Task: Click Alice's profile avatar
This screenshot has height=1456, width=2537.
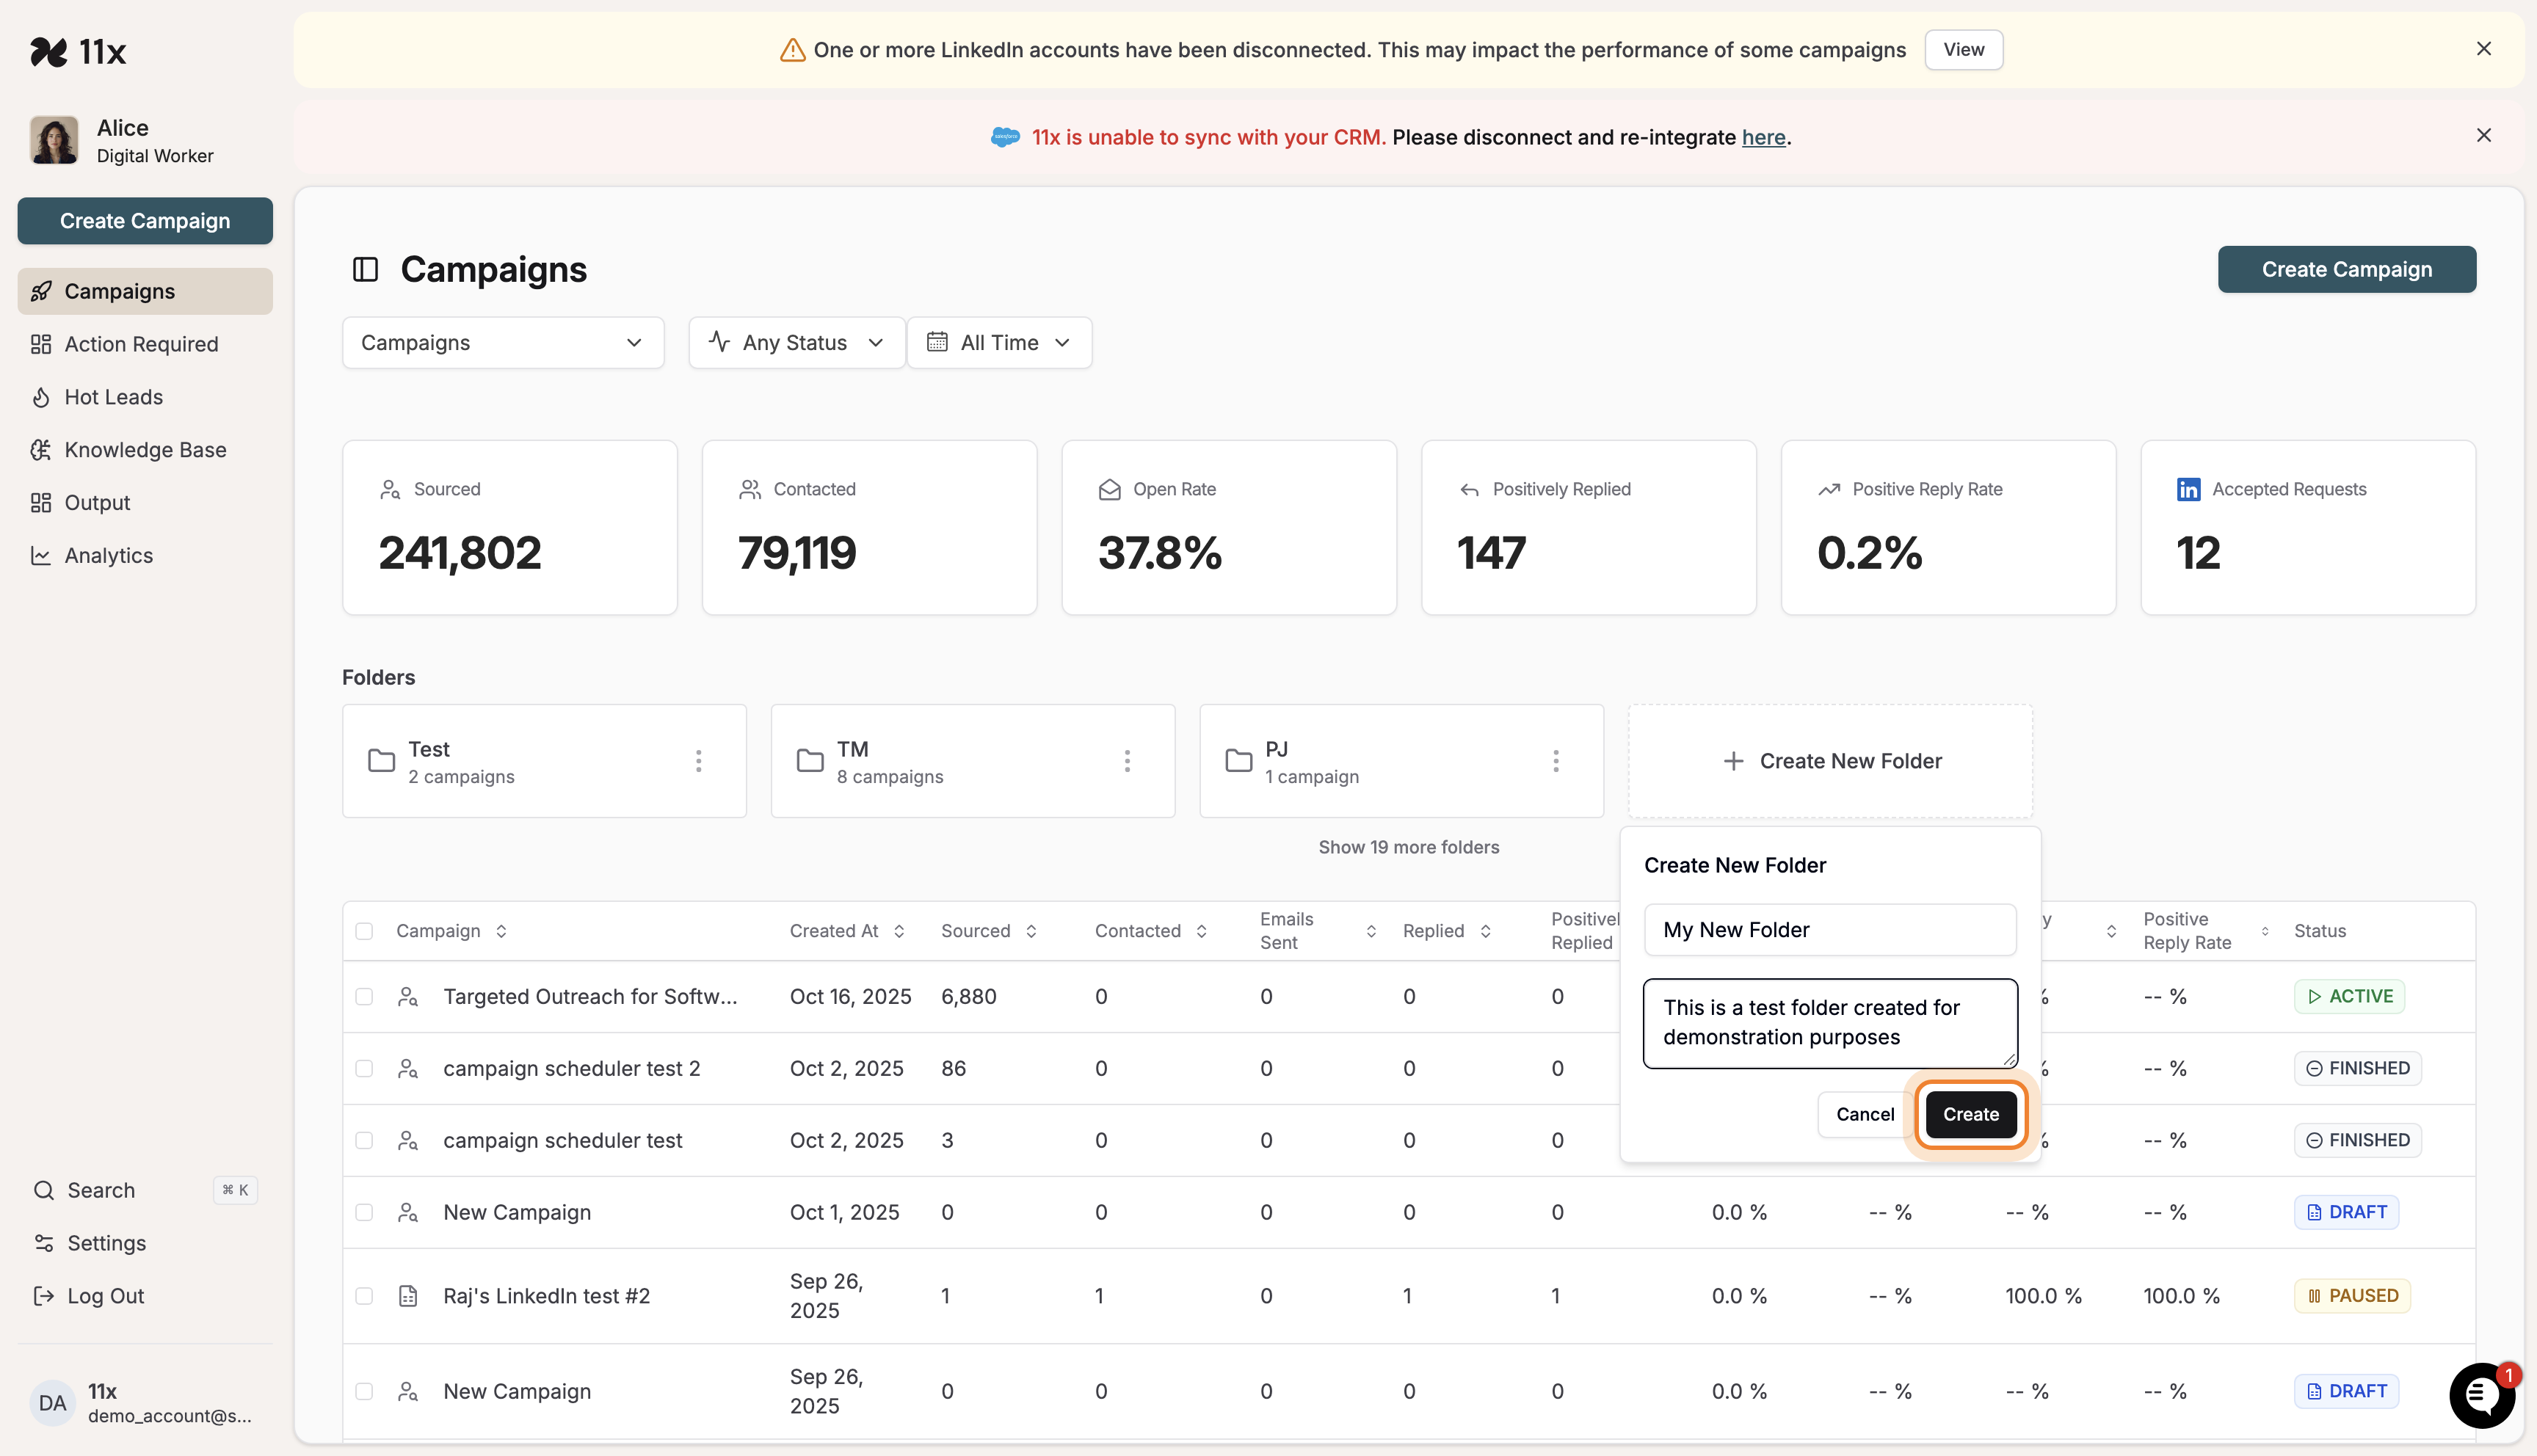Action: [54, 140]
